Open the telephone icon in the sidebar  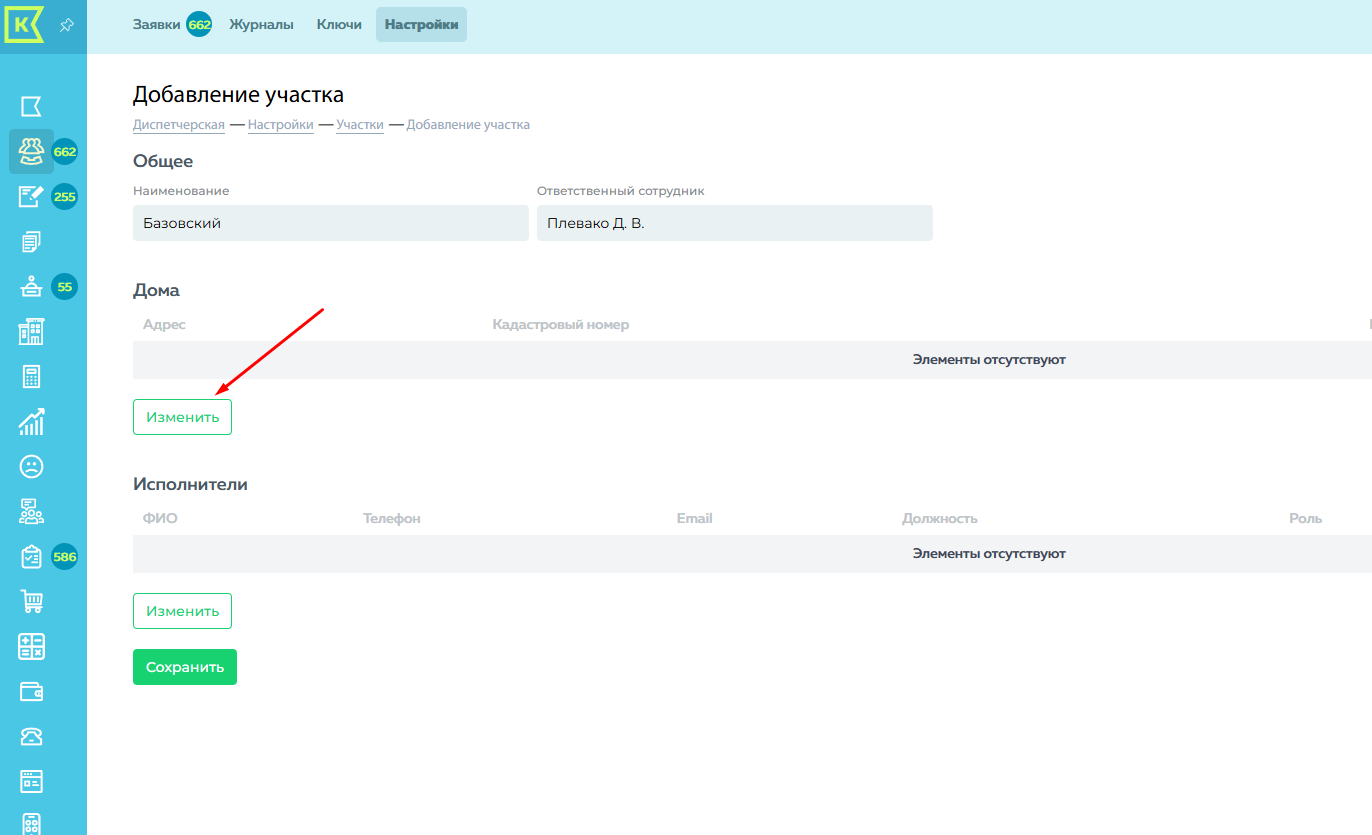(x=31, y=737)
